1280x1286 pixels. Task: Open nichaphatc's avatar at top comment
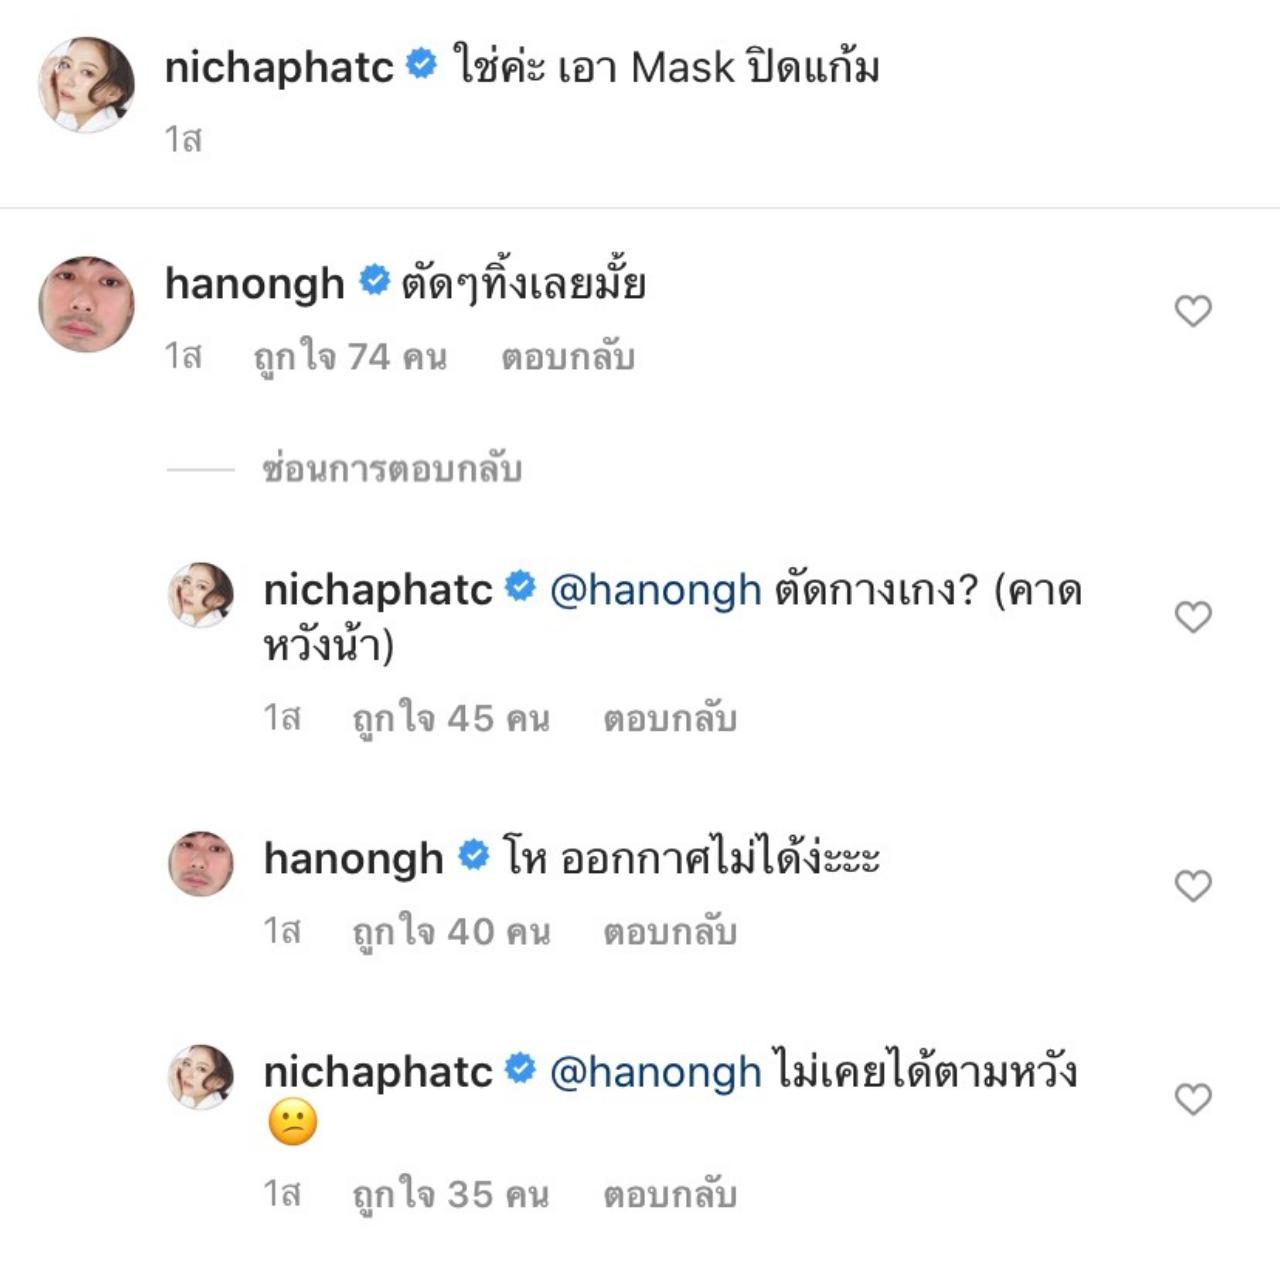tap(86, 85)
